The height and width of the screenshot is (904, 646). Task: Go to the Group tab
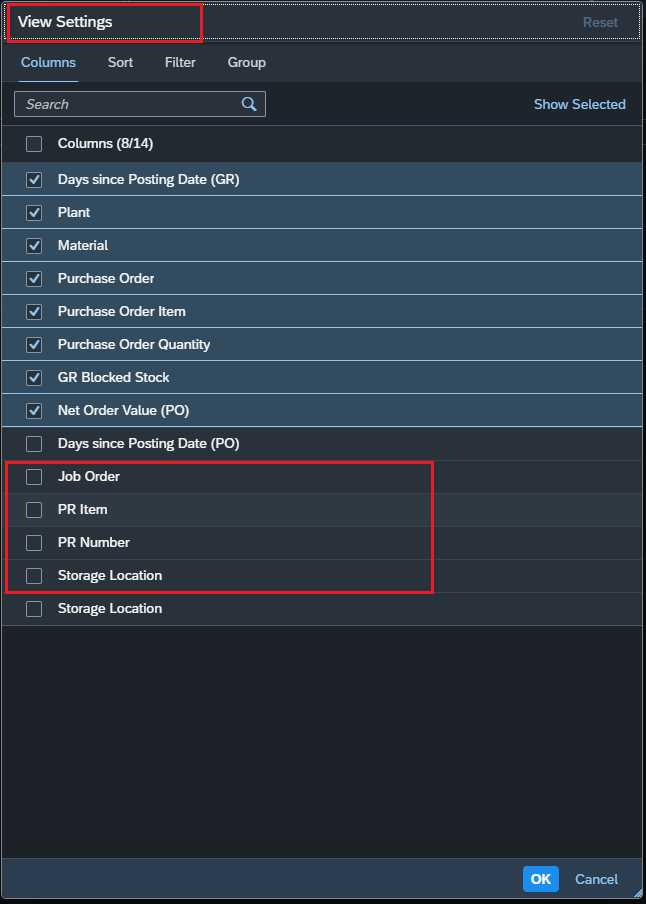pos(247,62)
